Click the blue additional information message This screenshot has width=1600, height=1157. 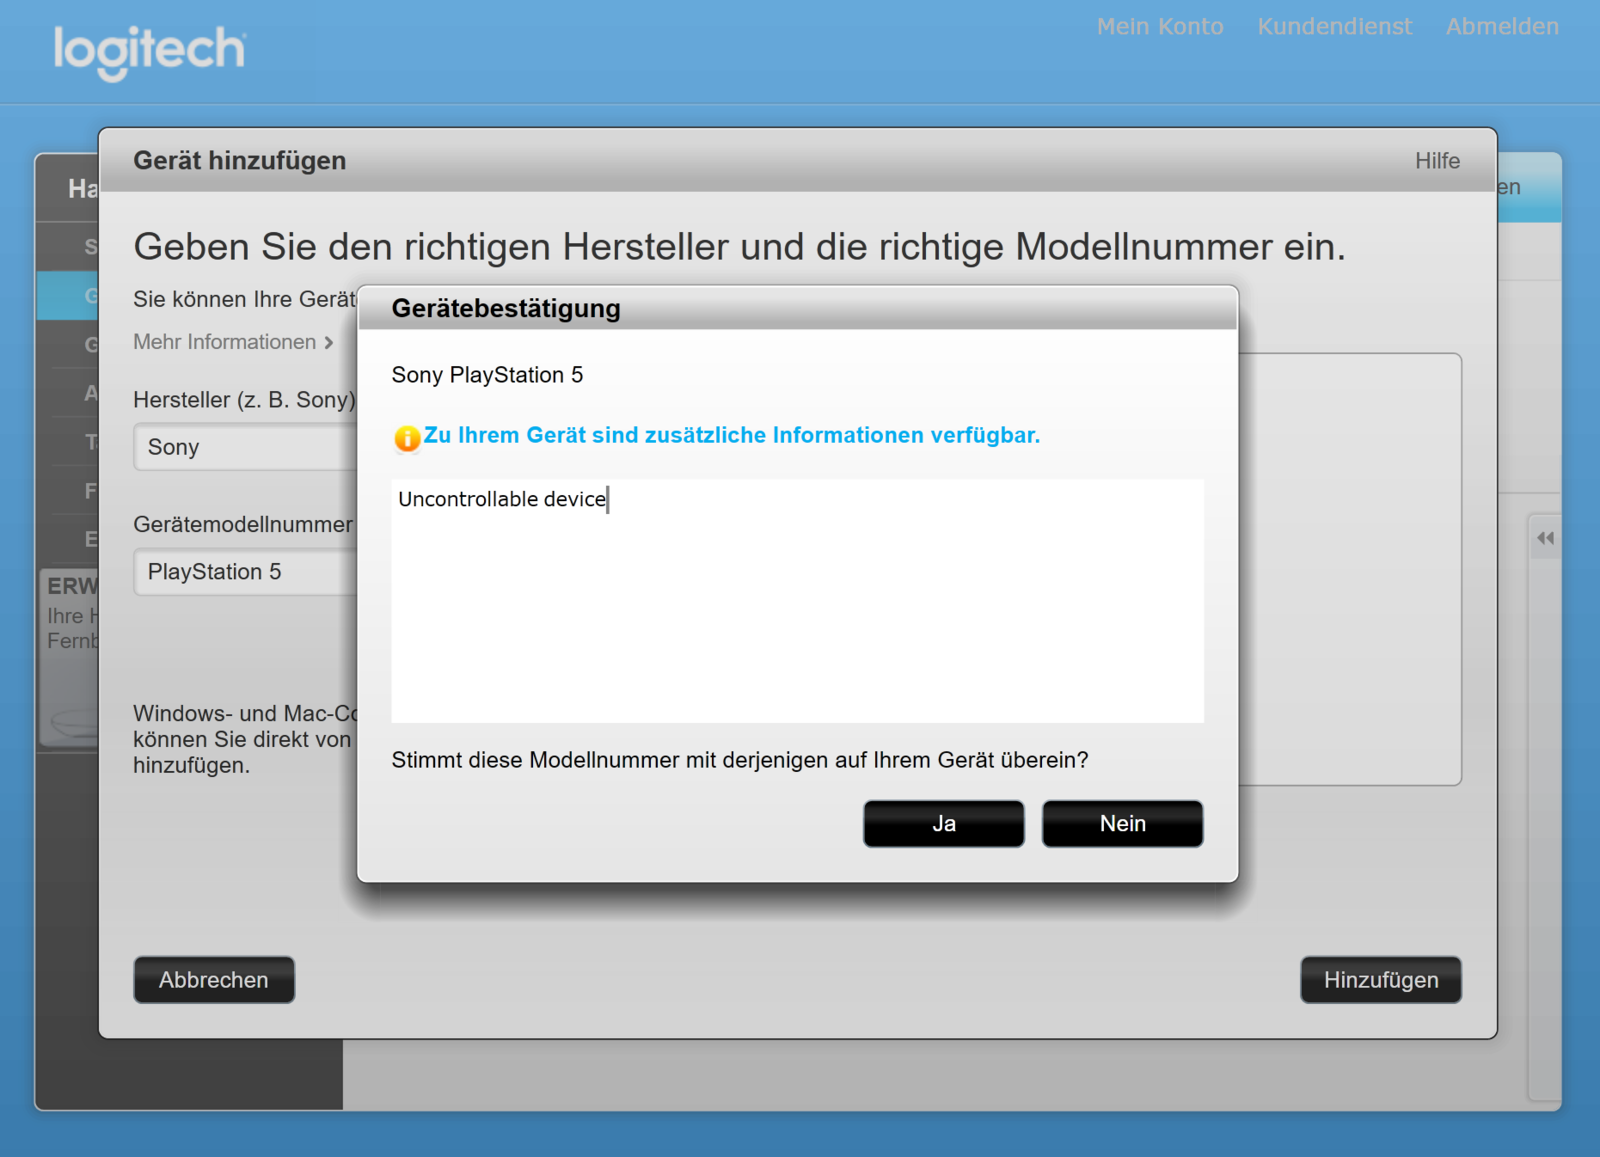732,435
